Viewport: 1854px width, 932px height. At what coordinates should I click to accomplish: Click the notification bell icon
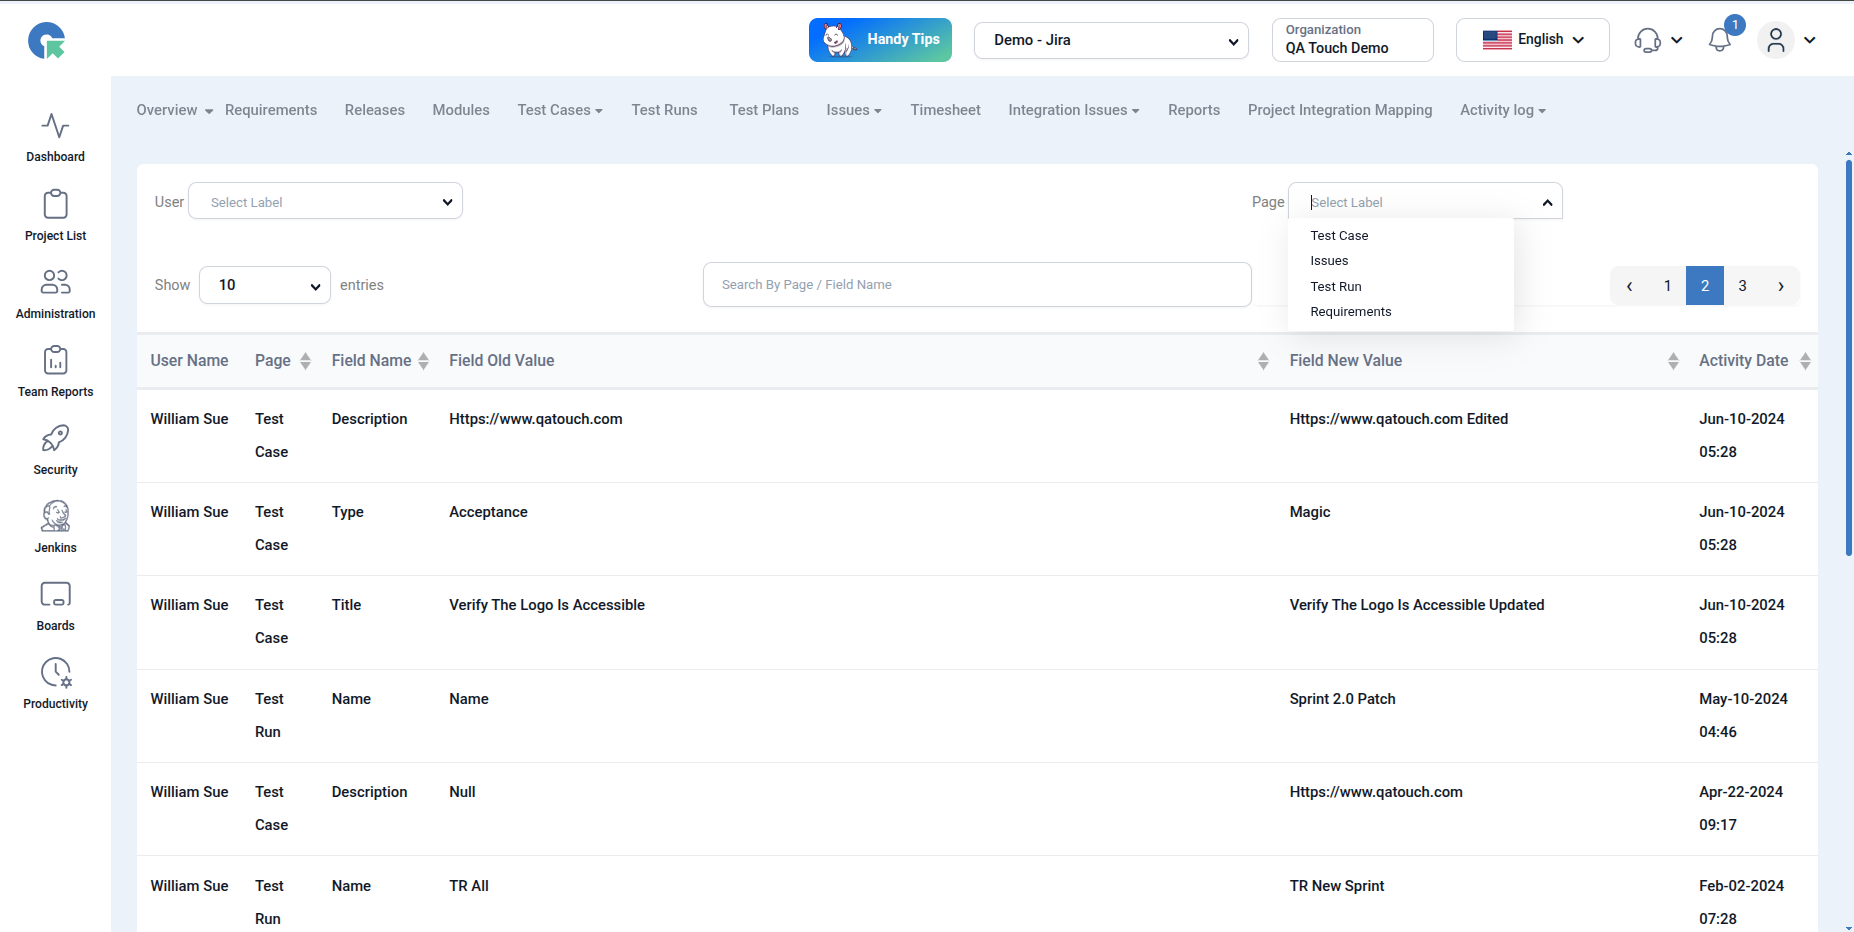click(x=1719, y=40)
